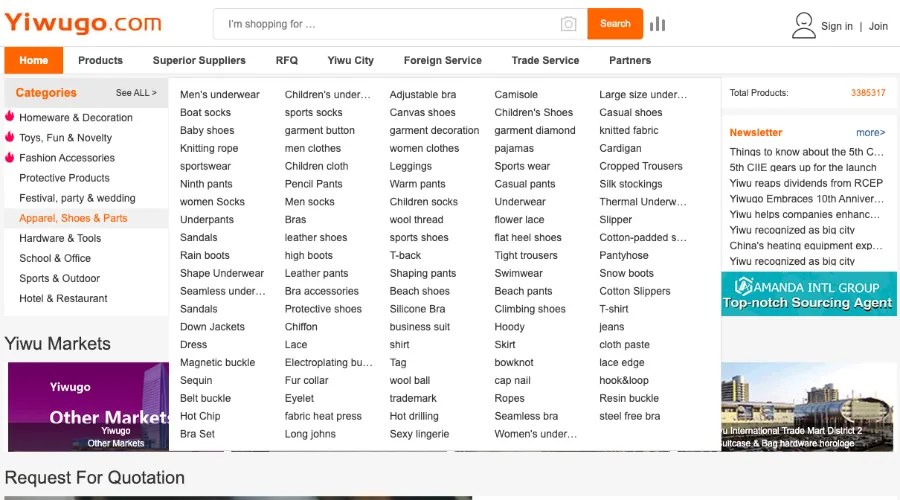Open Chiffon subcategory
Image resolution: width=900 pixels, height=500 pixels.
[x=301, y=327]
